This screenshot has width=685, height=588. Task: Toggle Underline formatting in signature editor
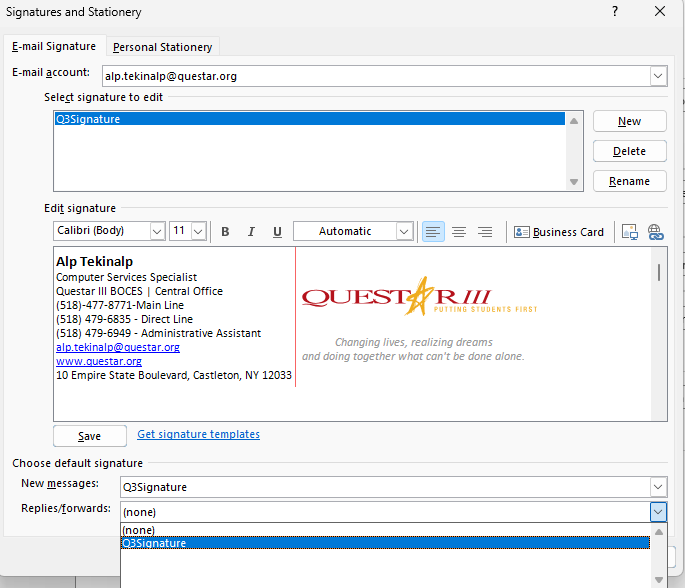(x=277, y=232)
